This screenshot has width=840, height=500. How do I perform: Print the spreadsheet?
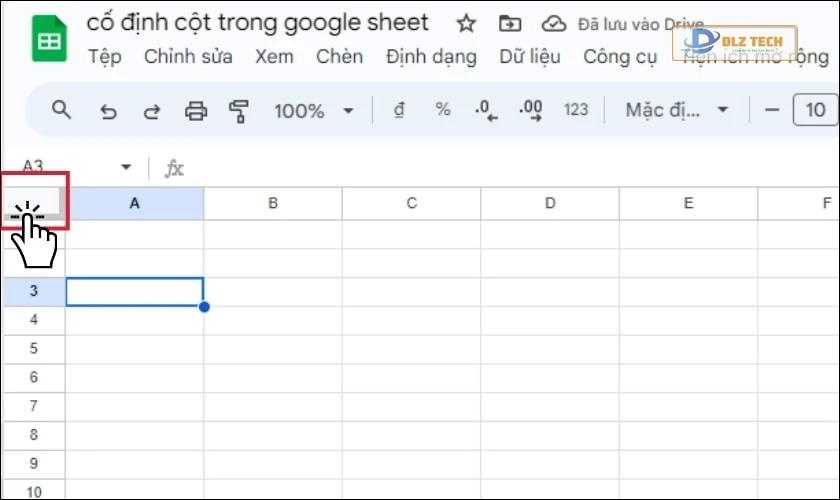(196, 111)
